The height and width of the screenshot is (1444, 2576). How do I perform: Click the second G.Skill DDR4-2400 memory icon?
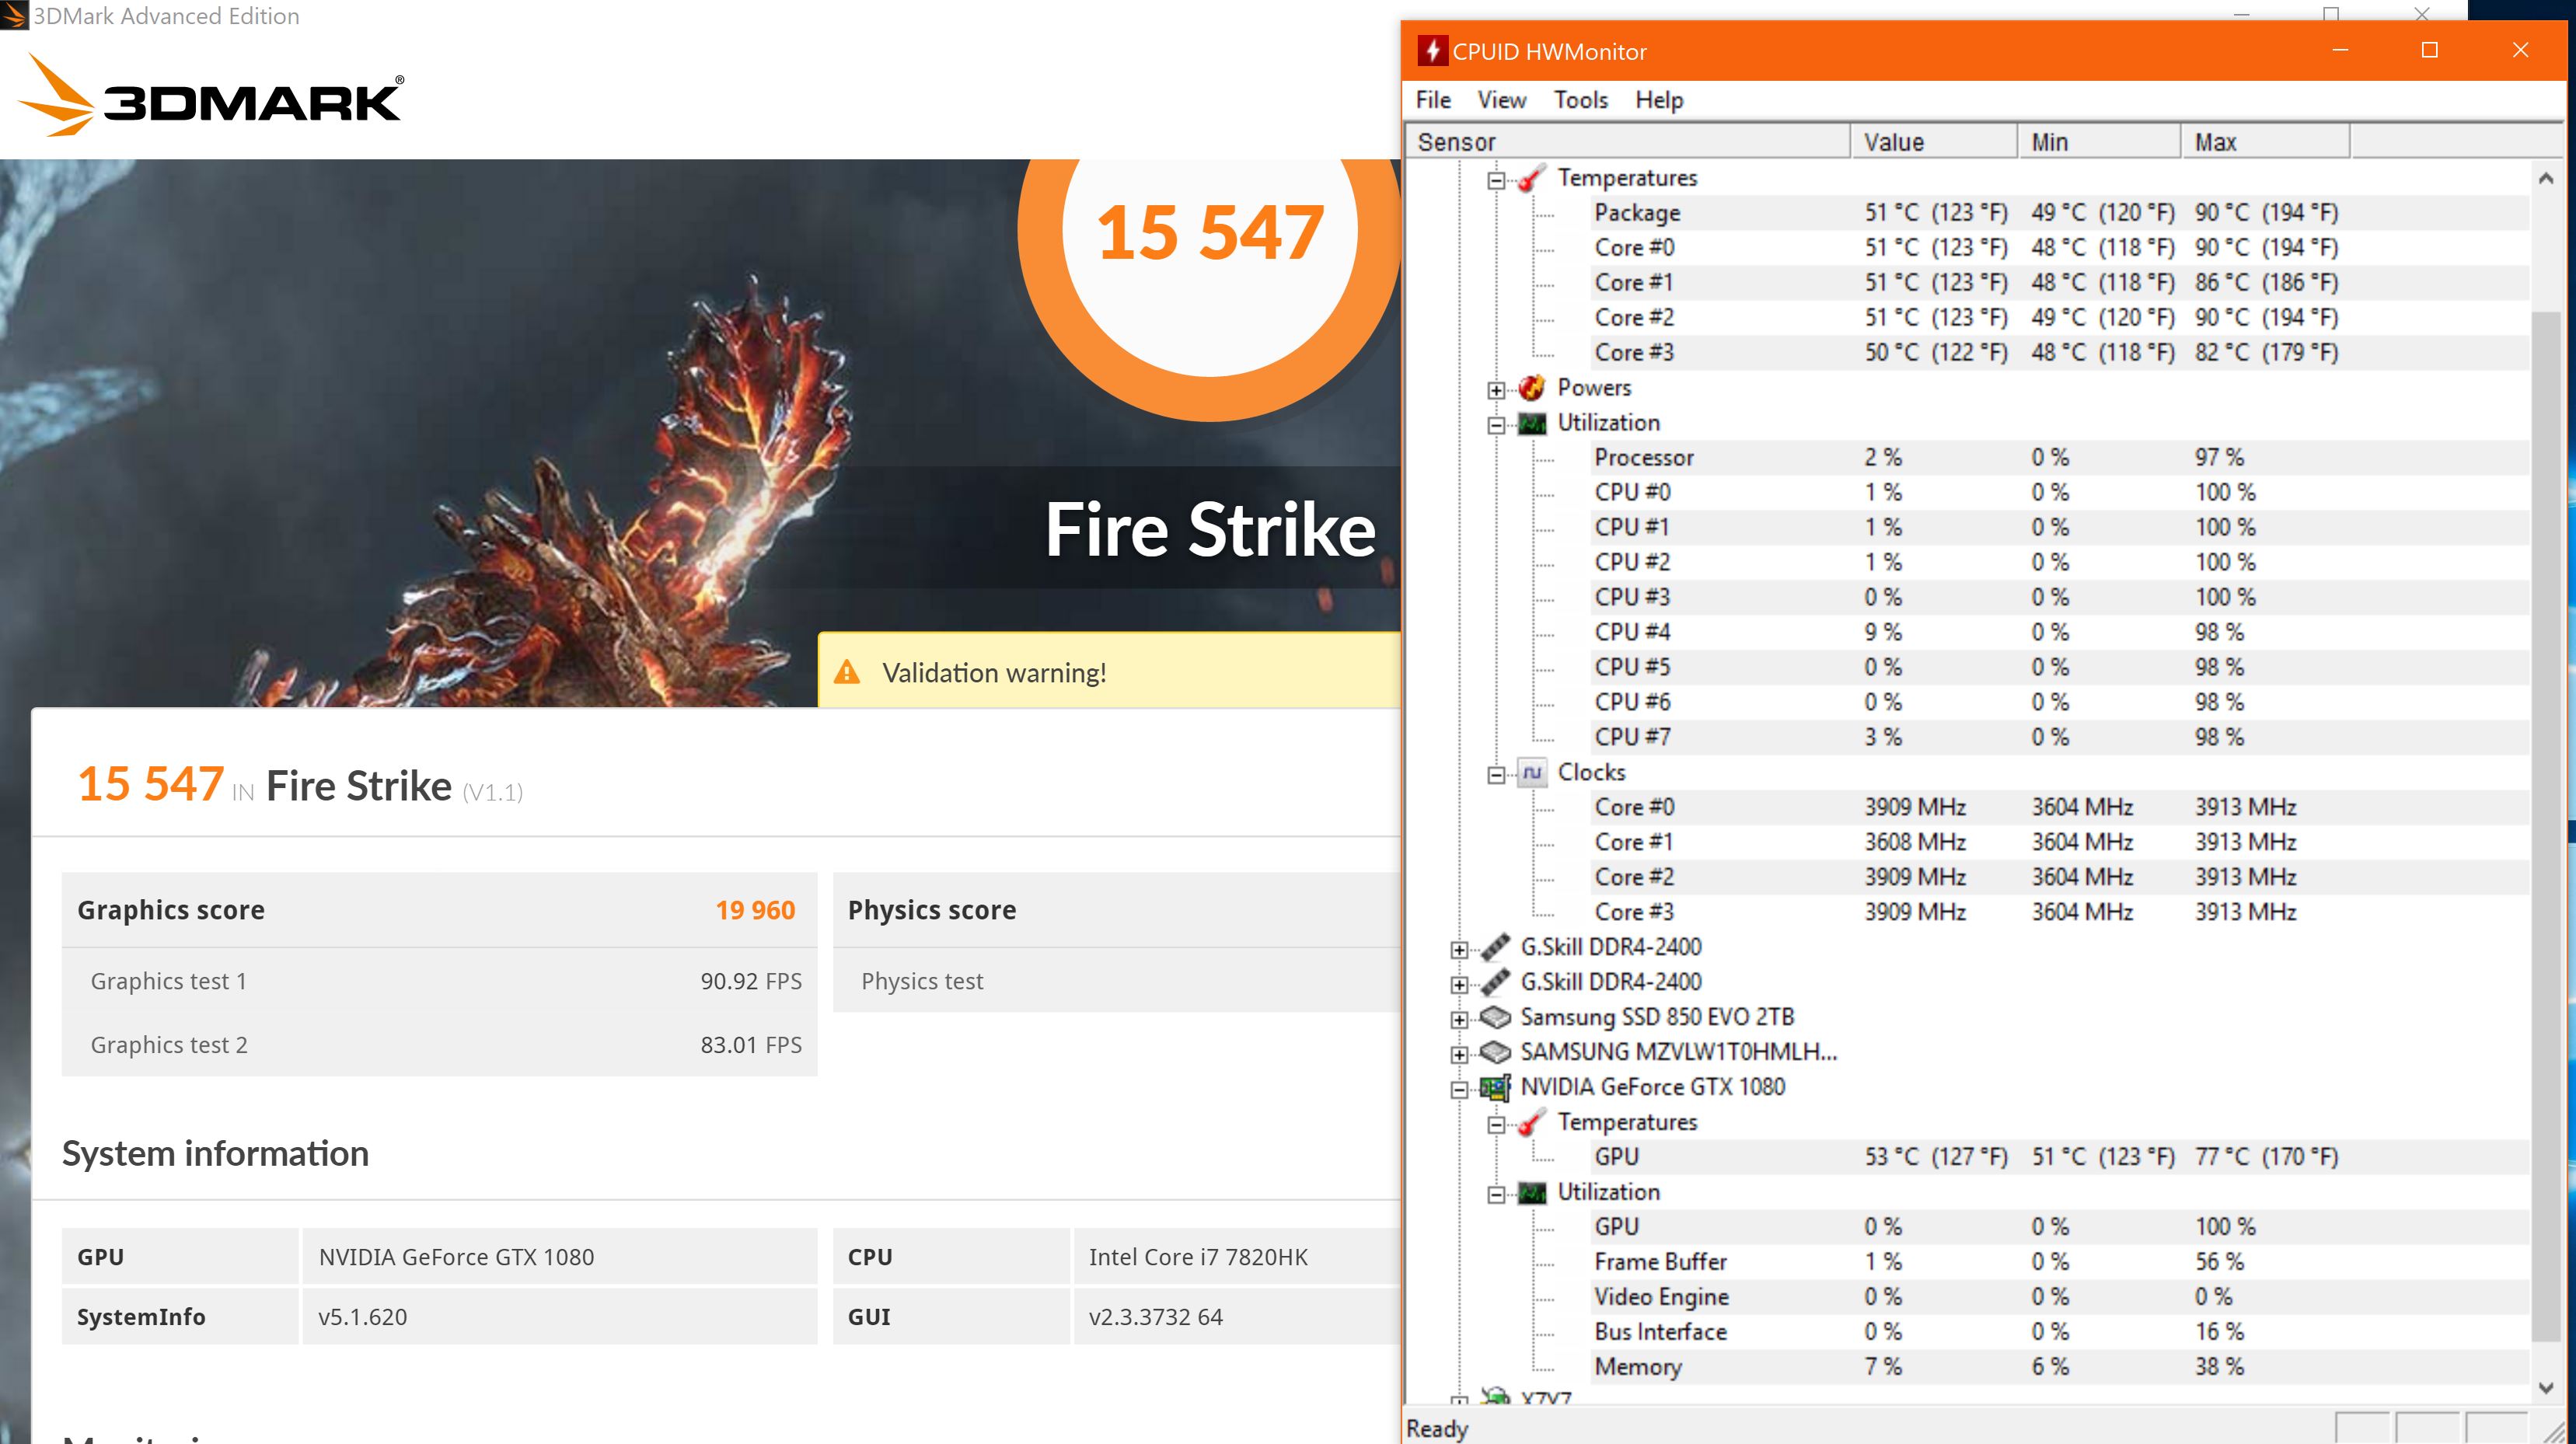[x=1494, y=982]
